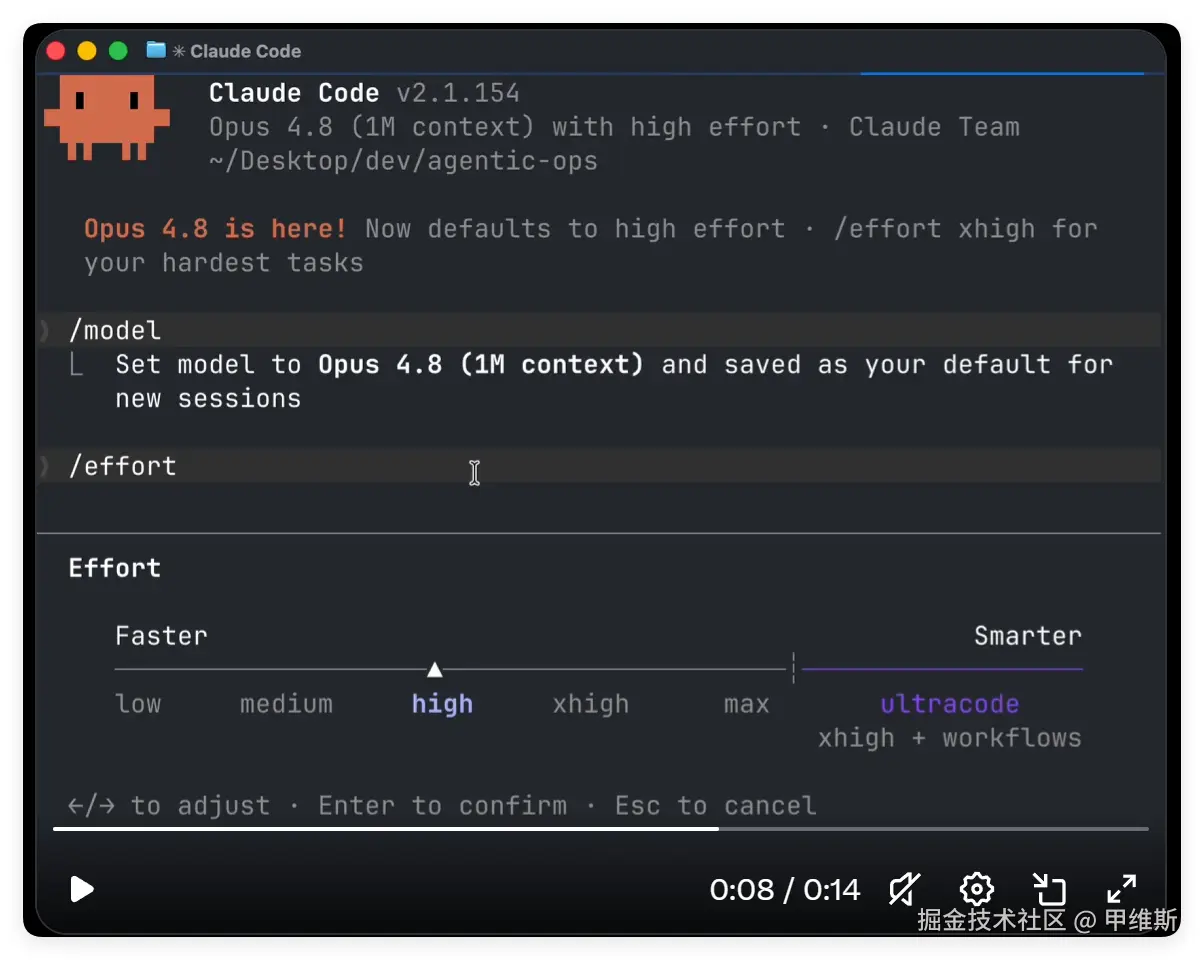This screenshot has height=960, width=1204.
Task: Close the terminal window red button
Action: pos(56,51)
